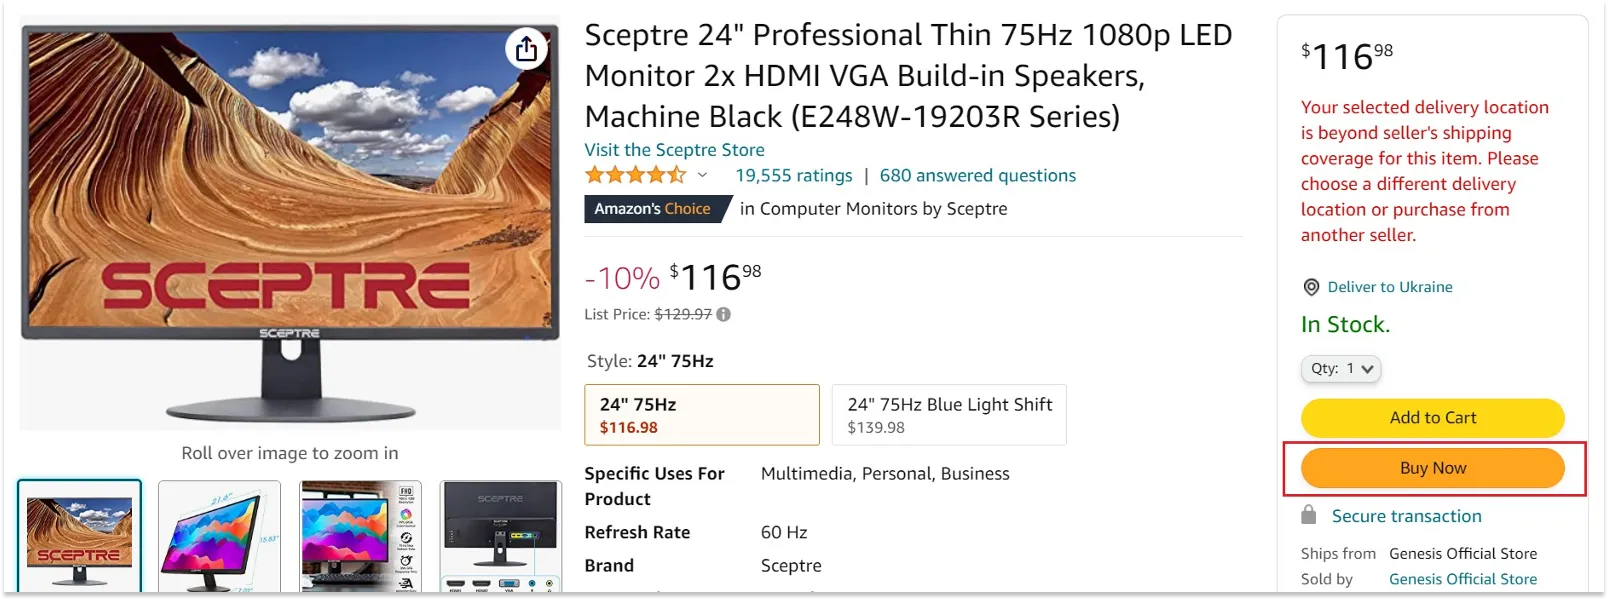Open the List Price info tooltip icon

(723, 314)
